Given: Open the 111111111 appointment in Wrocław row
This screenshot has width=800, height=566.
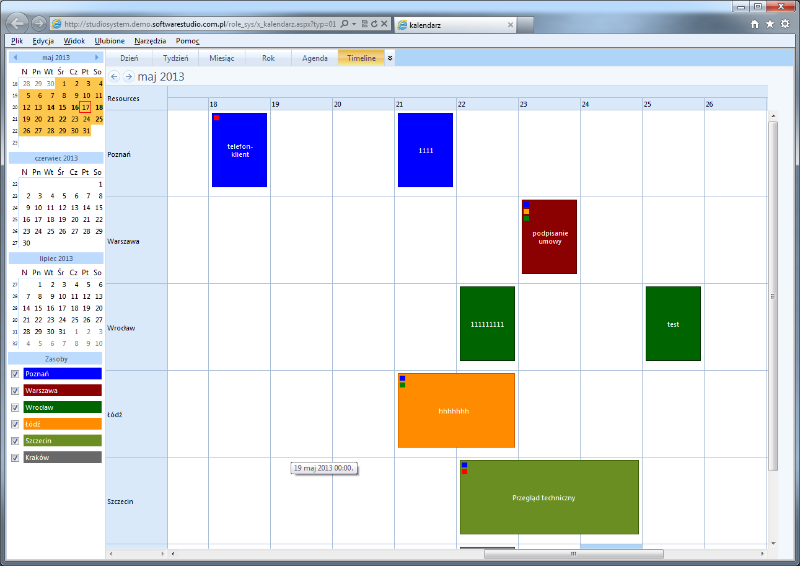Looking at the screenshot, I should [x=487, y=324].
